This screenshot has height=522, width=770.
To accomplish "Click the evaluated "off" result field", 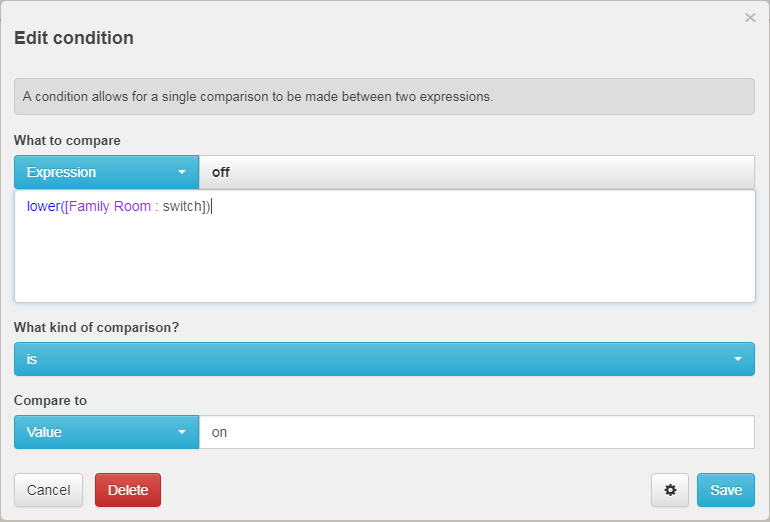I will (476, 172).
